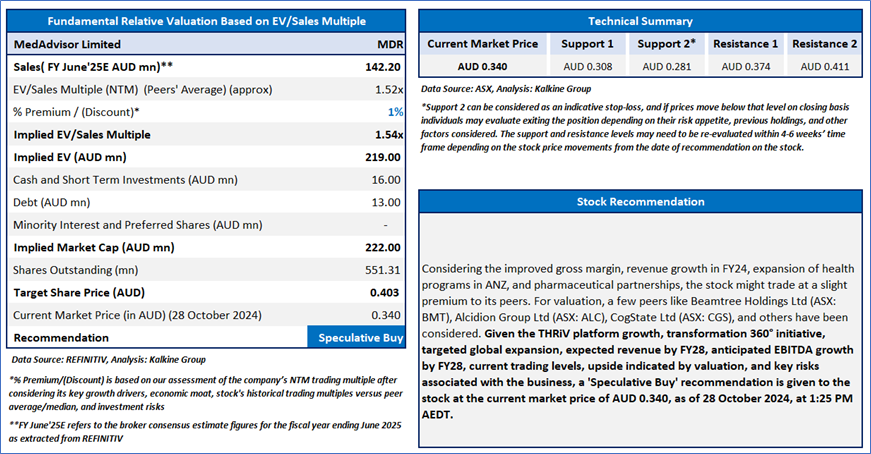Select 'Cash and Short Term Investments (AUD mn)' label
Image resolution: width=871 pixels, height=454 pixels.
[126, 179]
